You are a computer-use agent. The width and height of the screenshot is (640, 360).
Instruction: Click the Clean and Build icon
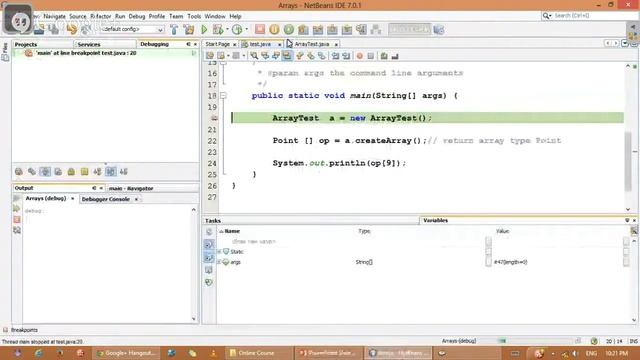(189, 29)
